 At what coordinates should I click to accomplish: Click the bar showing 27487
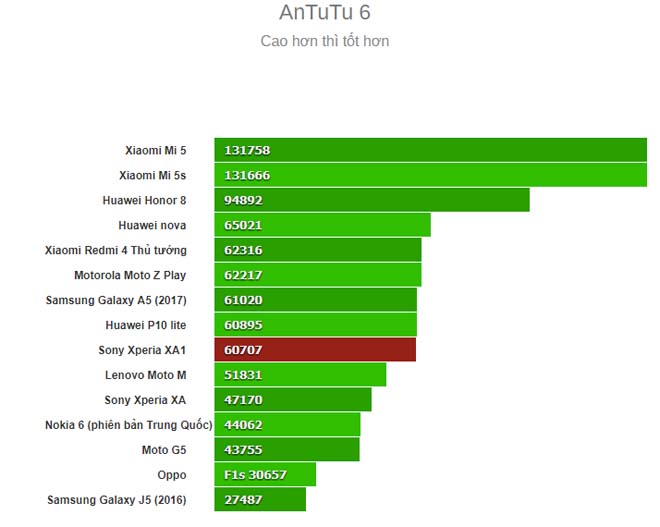click(x=260, y=500)
